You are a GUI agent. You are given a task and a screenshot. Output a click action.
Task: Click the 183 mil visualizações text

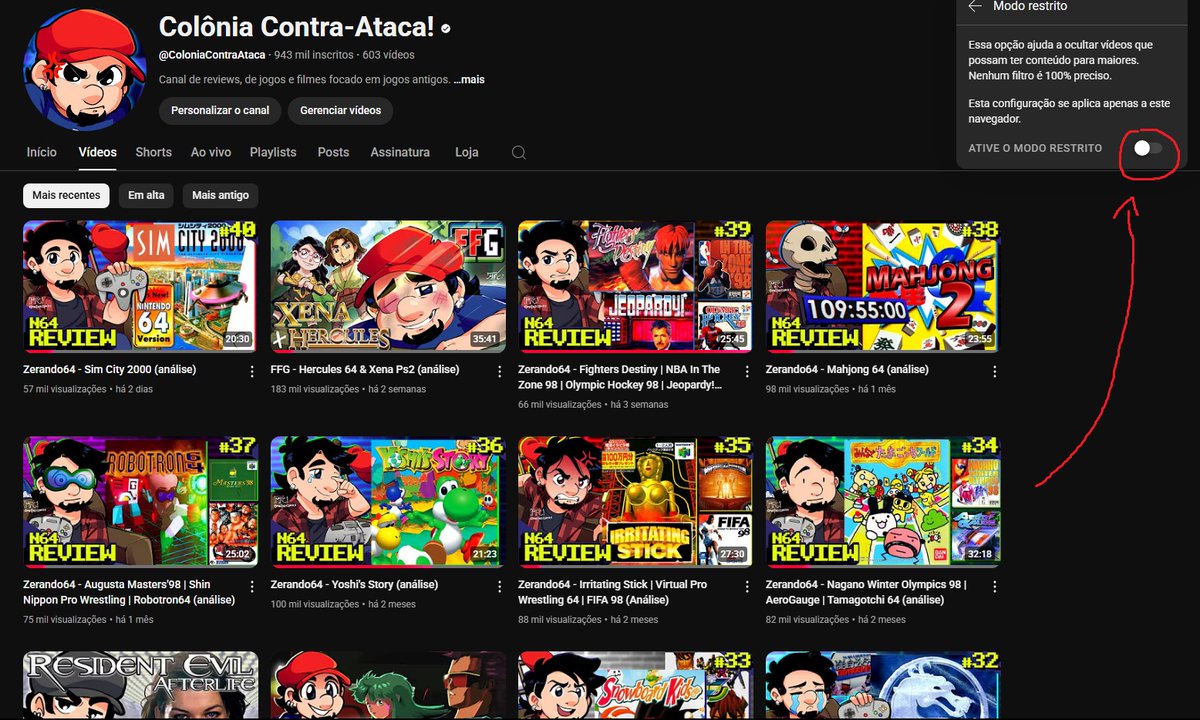[x=314, y=389]
